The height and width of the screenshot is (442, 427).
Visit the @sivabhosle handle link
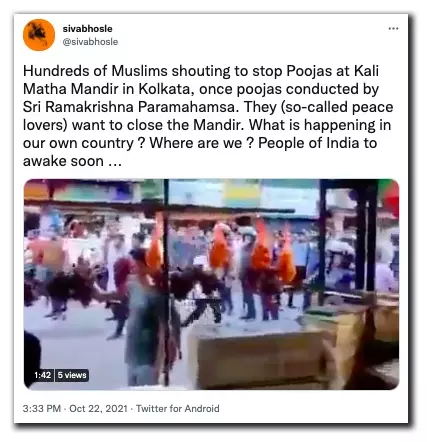pyautogui.click(x=90, y=42)
